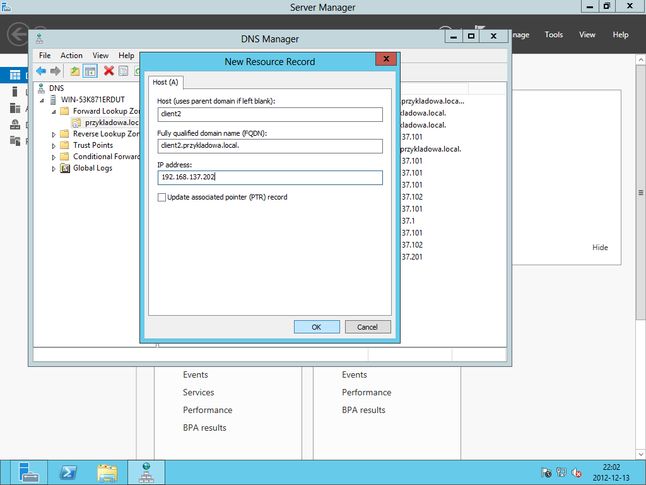646x485 pixels.
Task: Open Events link in left tile
Action: tap(196, 375)
